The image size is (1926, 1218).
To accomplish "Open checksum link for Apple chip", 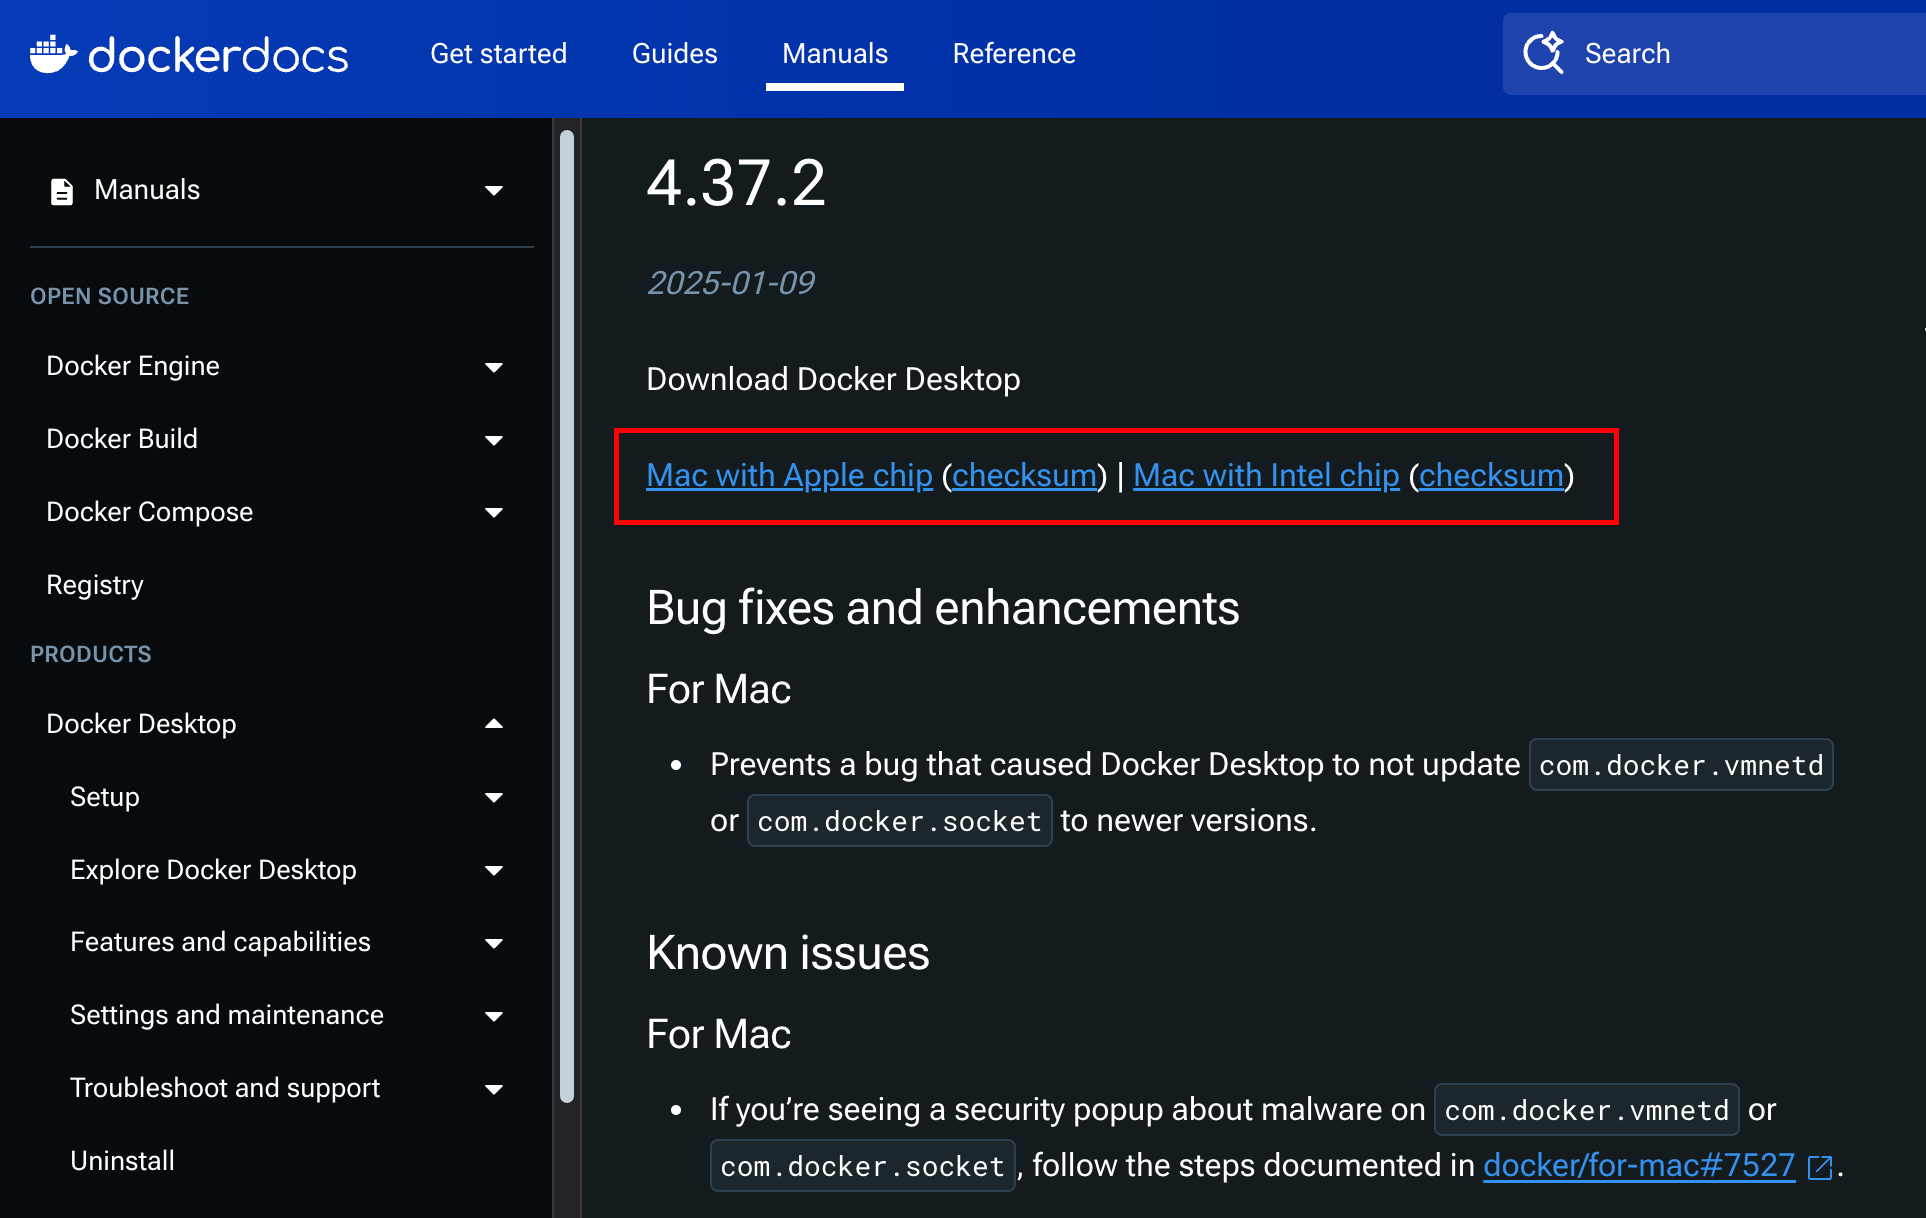I will (1024, 476).
